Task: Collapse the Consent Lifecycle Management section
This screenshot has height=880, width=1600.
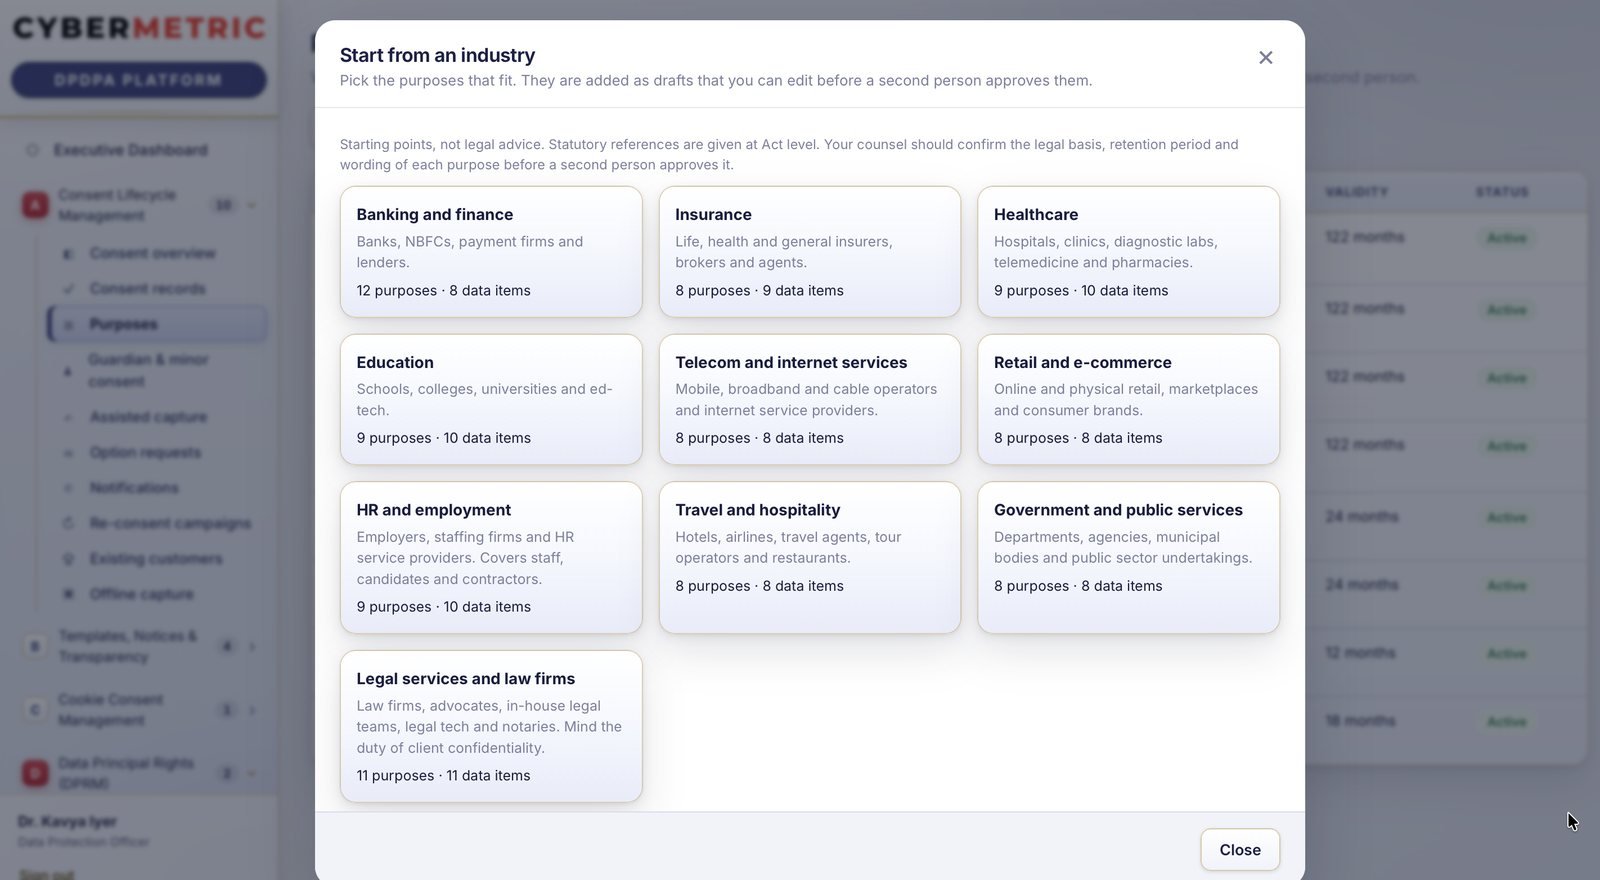Action: (x=251, y=205)
